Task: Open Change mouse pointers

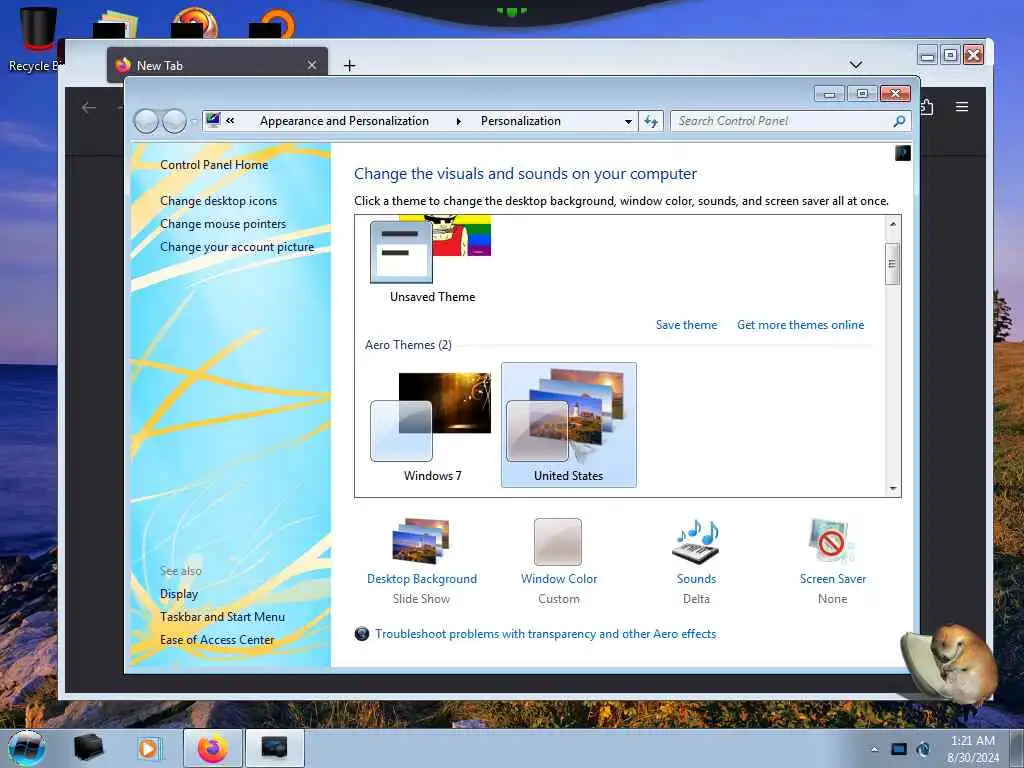Action: [x=223, y=223]
